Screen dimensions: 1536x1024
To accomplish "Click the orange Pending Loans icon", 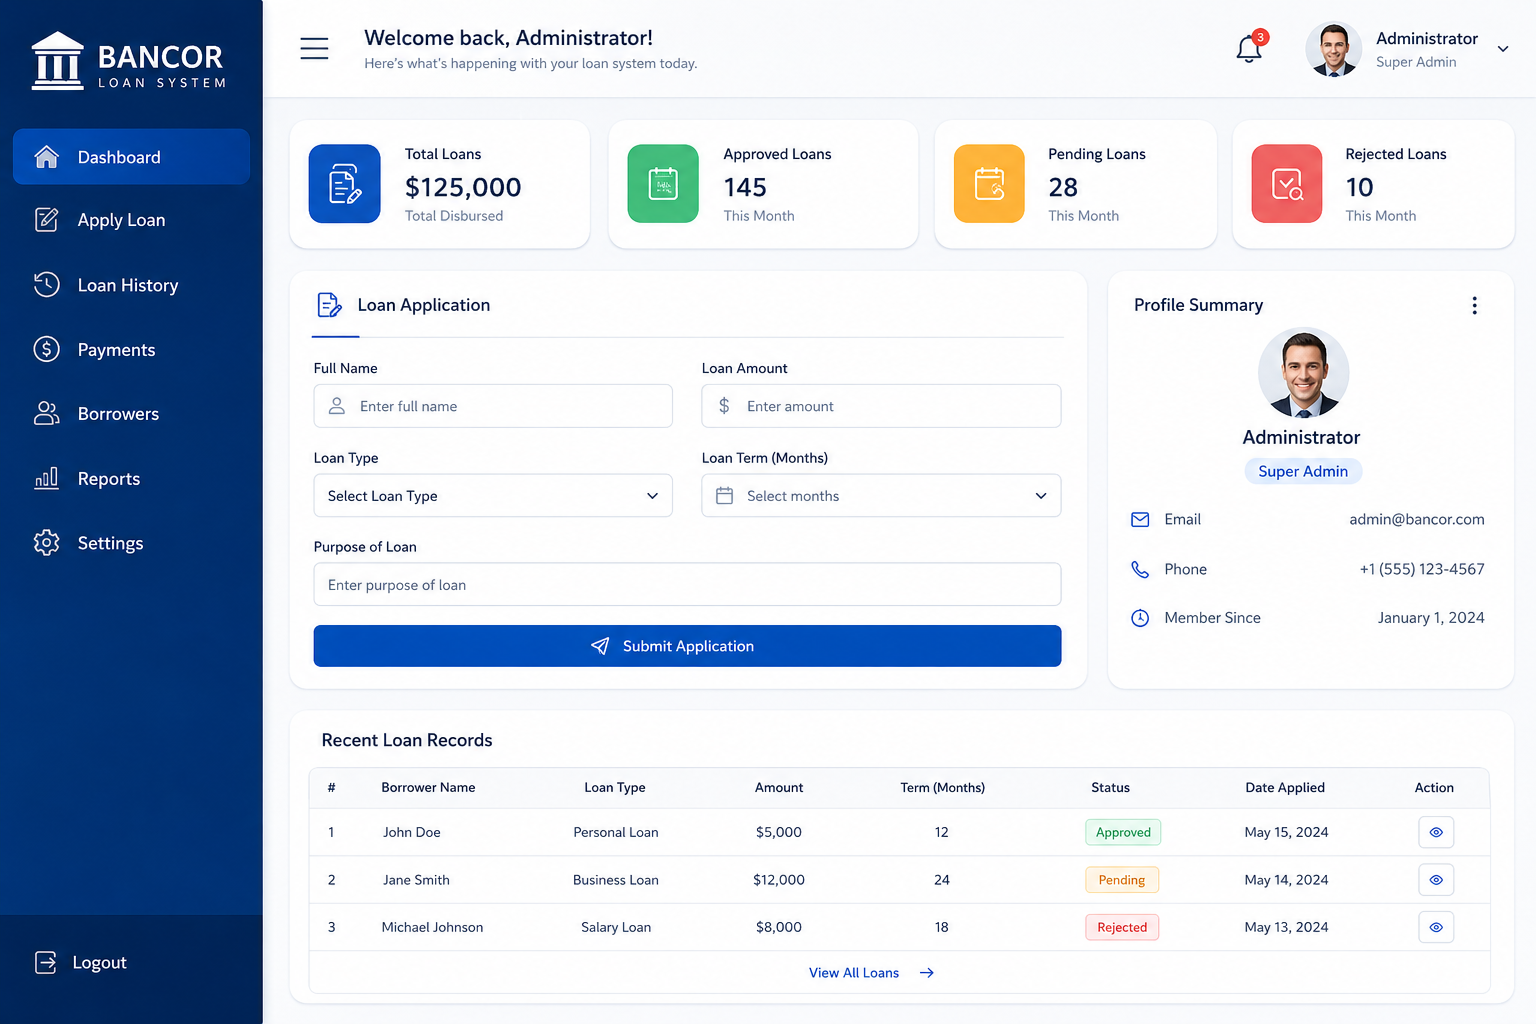I will coord(989,184).
